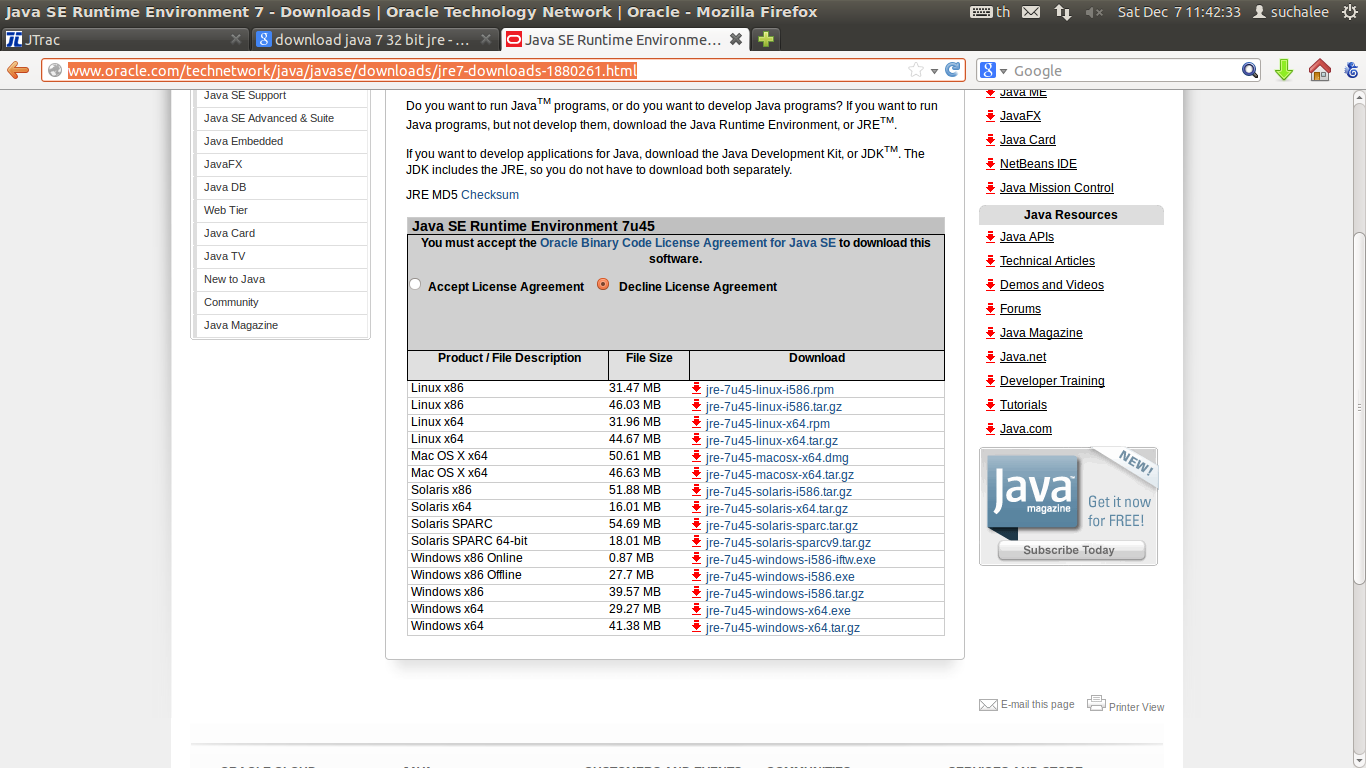Screen dimensions: 1366x768
Task: Open the Downloads green arrow icon
Action: [1285, 70]
